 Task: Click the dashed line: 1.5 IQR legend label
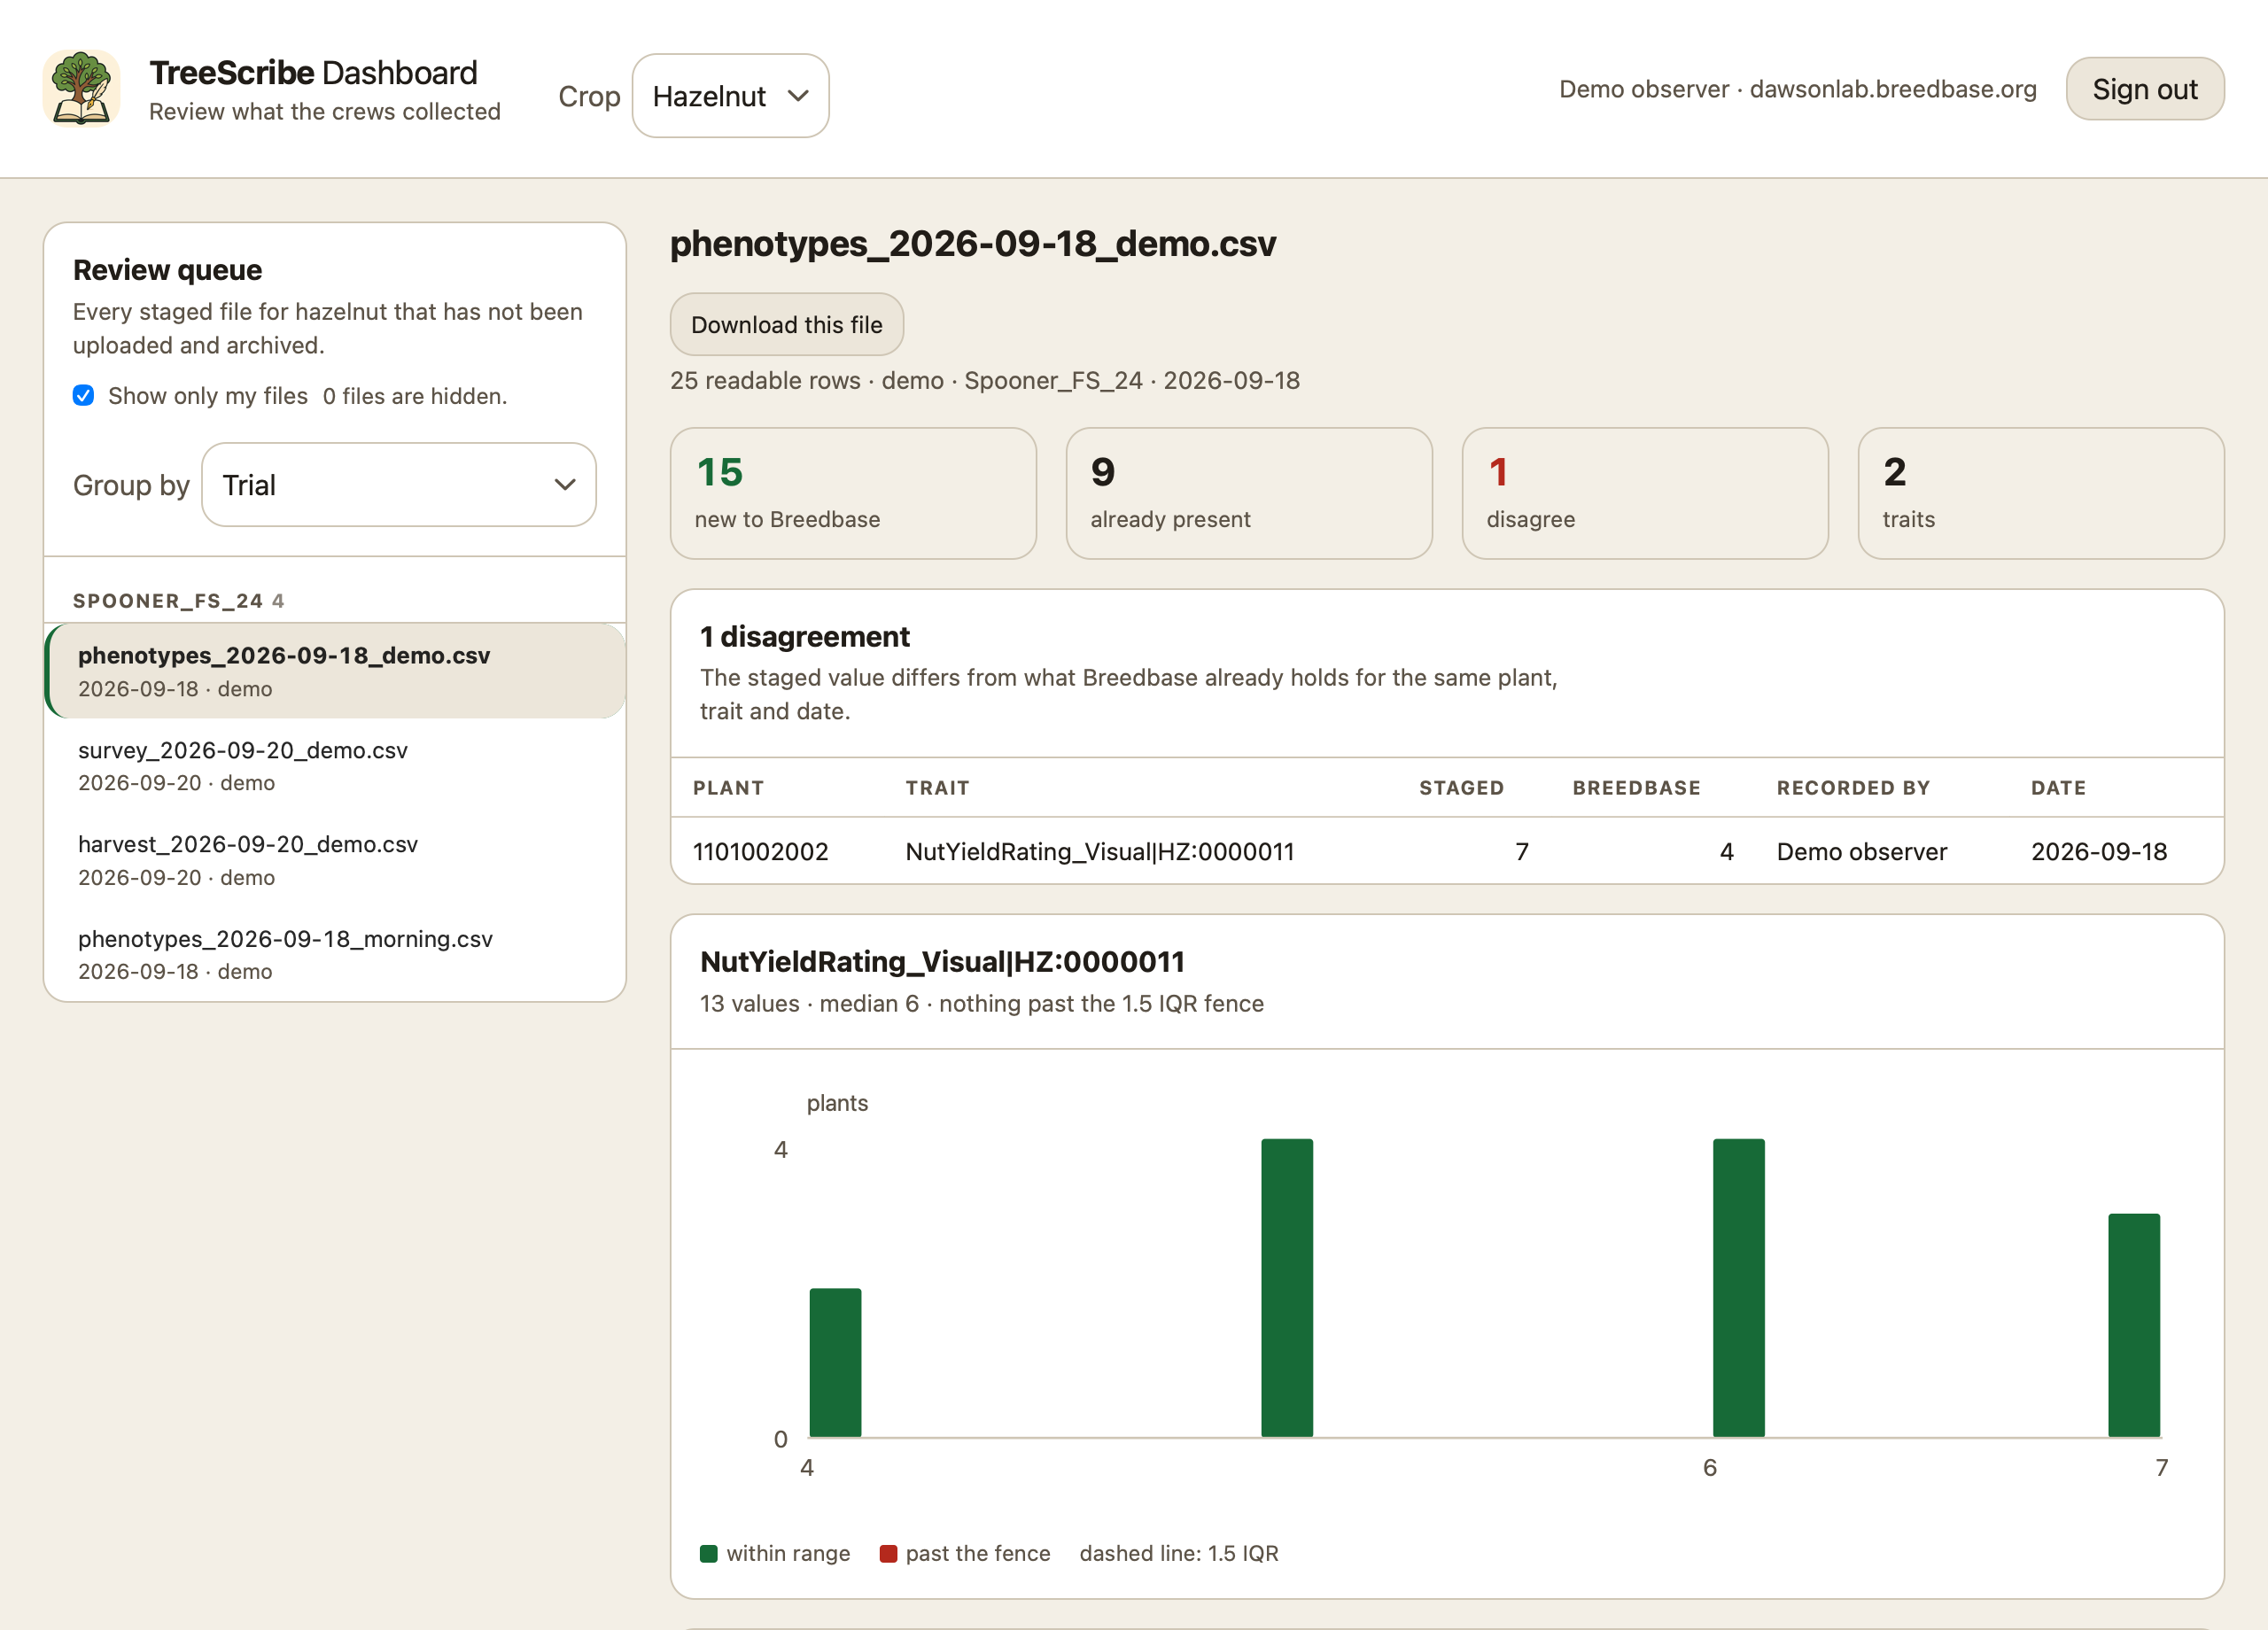(1179, 1554)
